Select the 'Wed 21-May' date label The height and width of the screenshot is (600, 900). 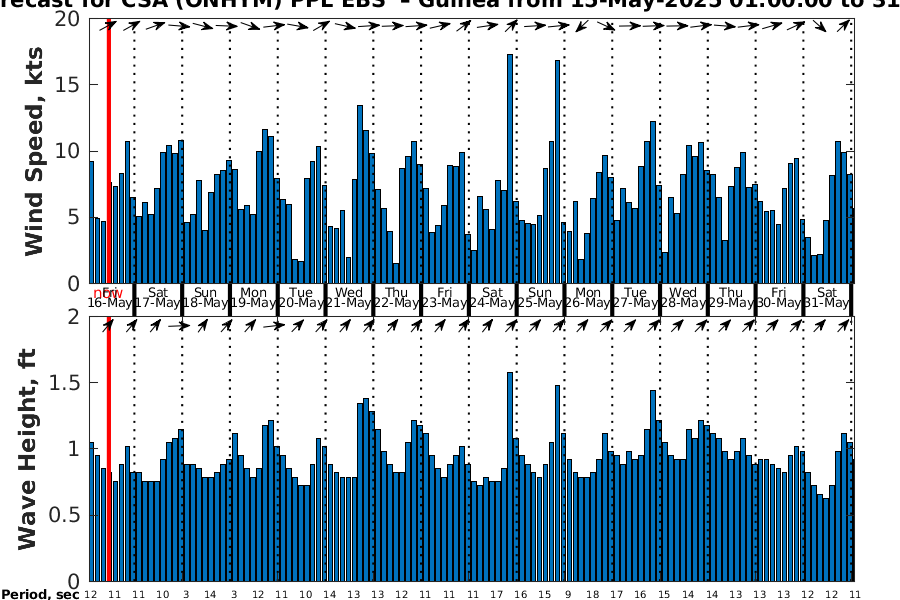[x=349, y=297]
